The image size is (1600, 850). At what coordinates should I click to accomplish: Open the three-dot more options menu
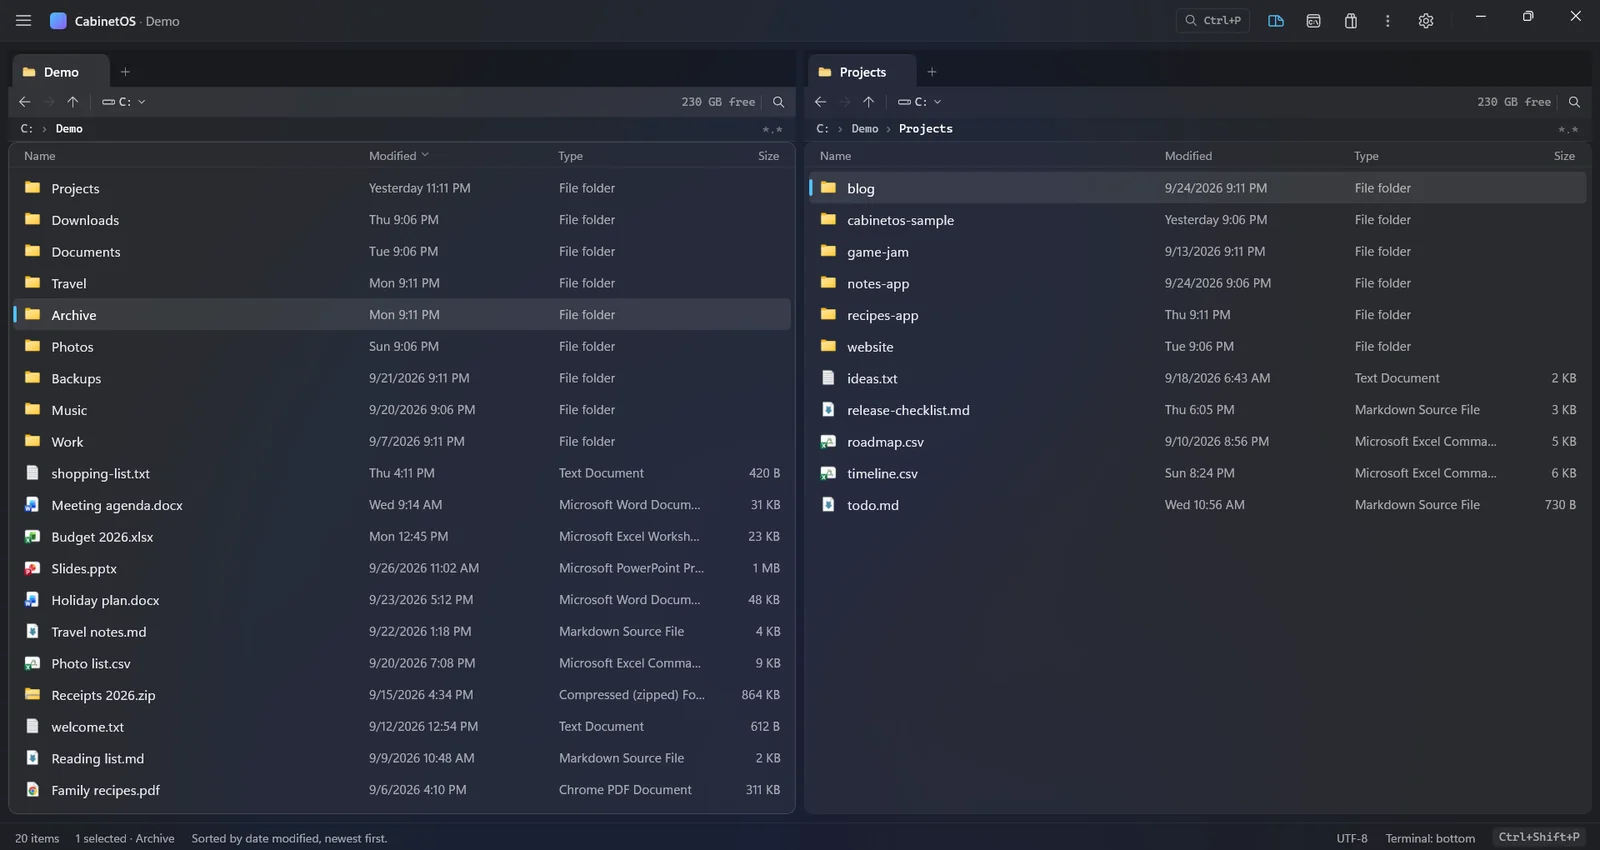1388,20
